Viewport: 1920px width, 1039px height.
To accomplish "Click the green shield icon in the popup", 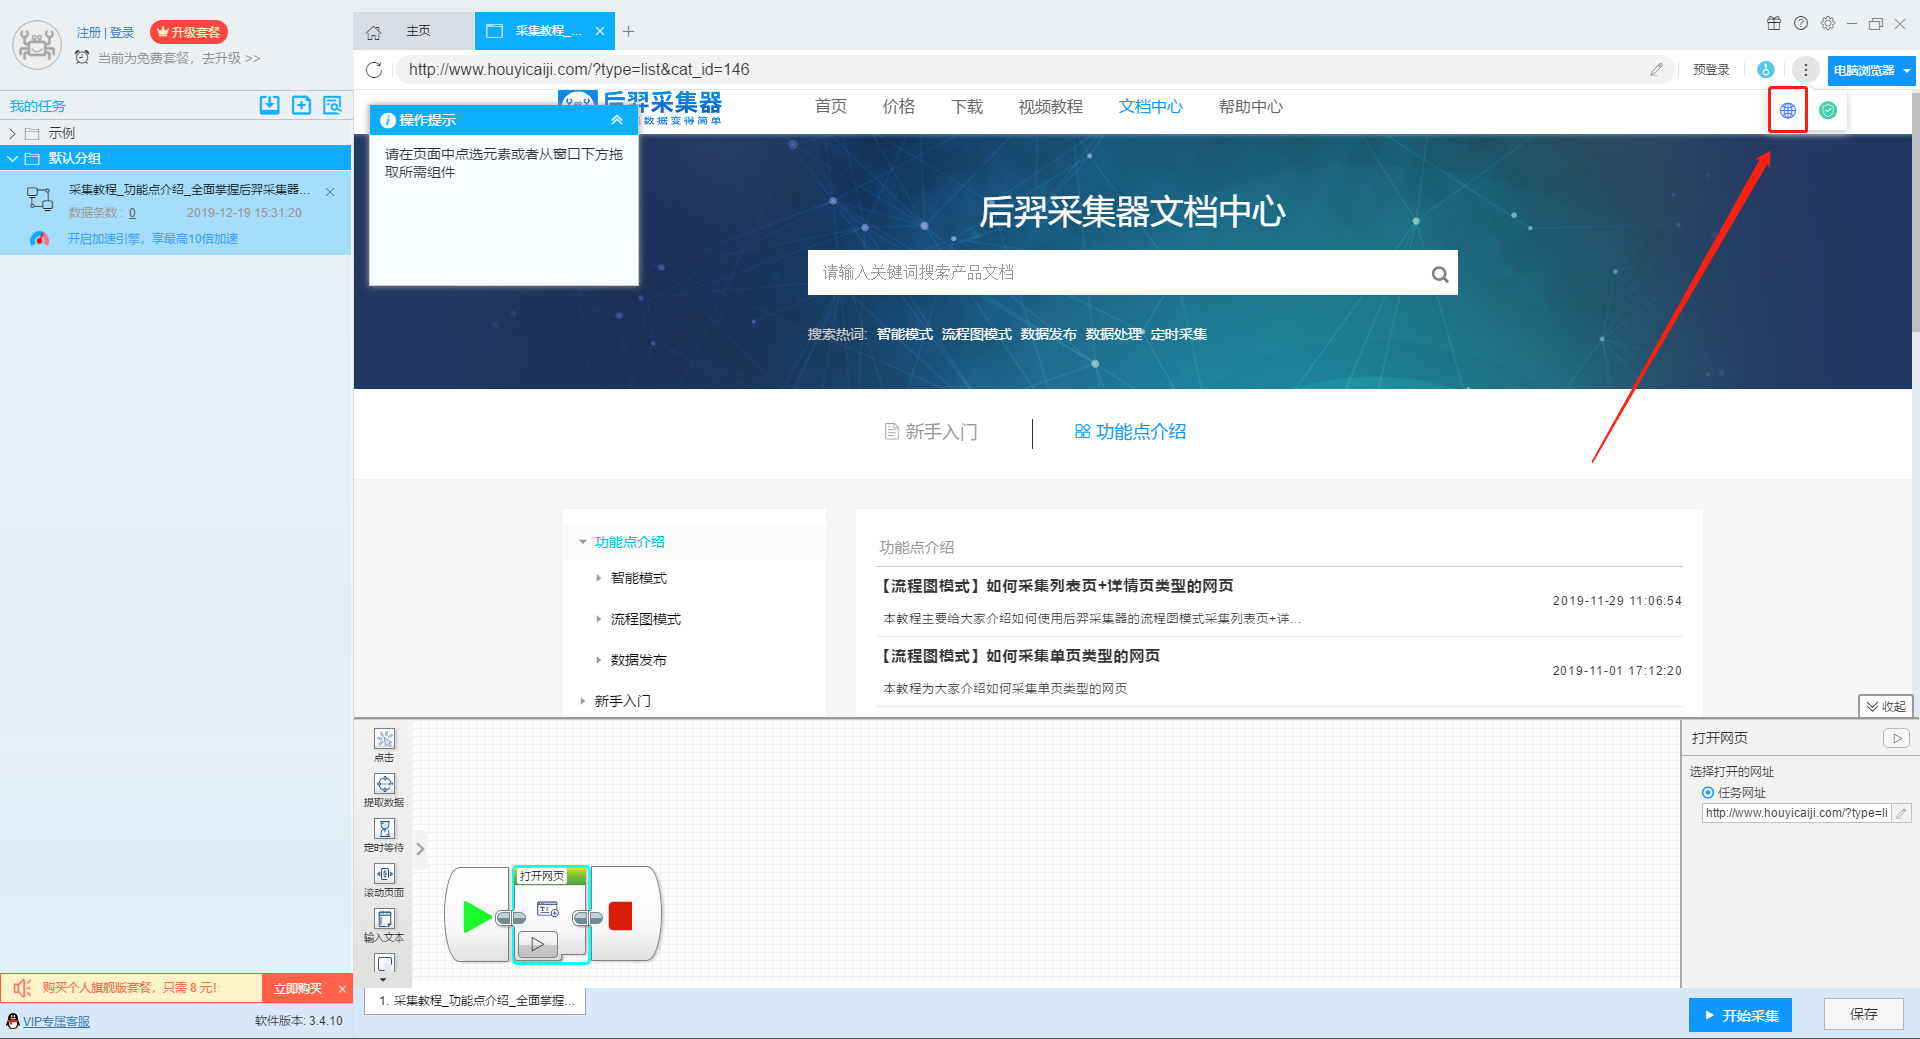I will [x=1828, y=110].
